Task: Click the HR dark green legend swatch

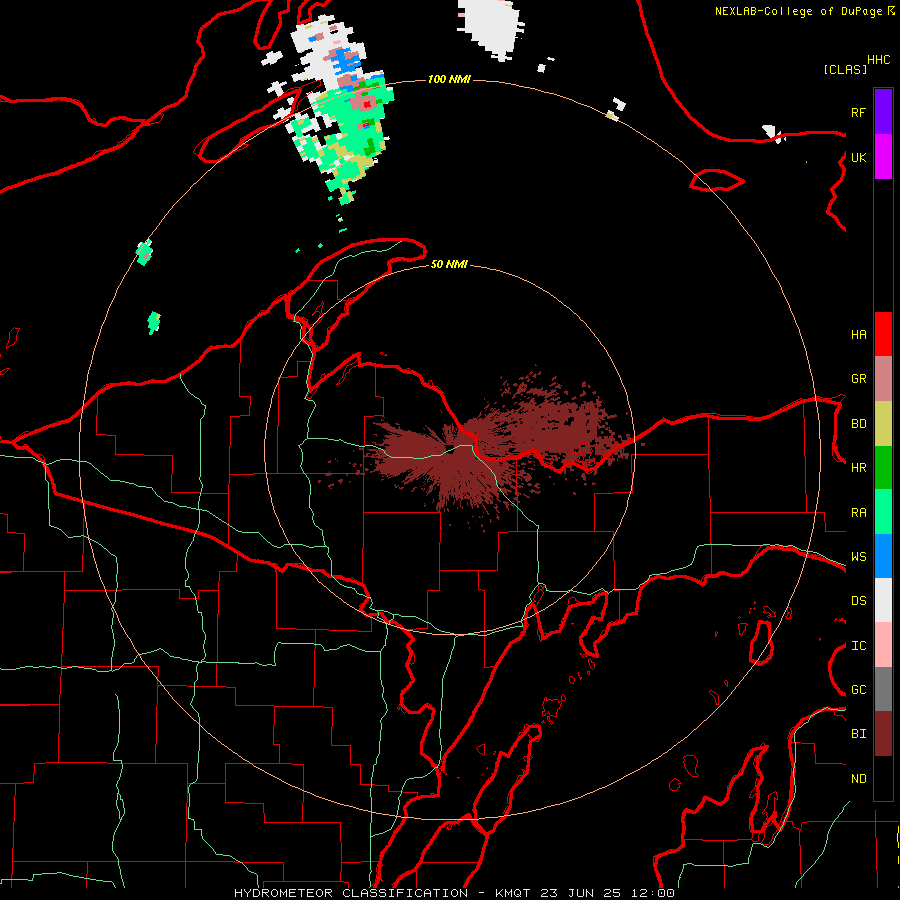Action: pyautogui.click(x=883, y=468)
